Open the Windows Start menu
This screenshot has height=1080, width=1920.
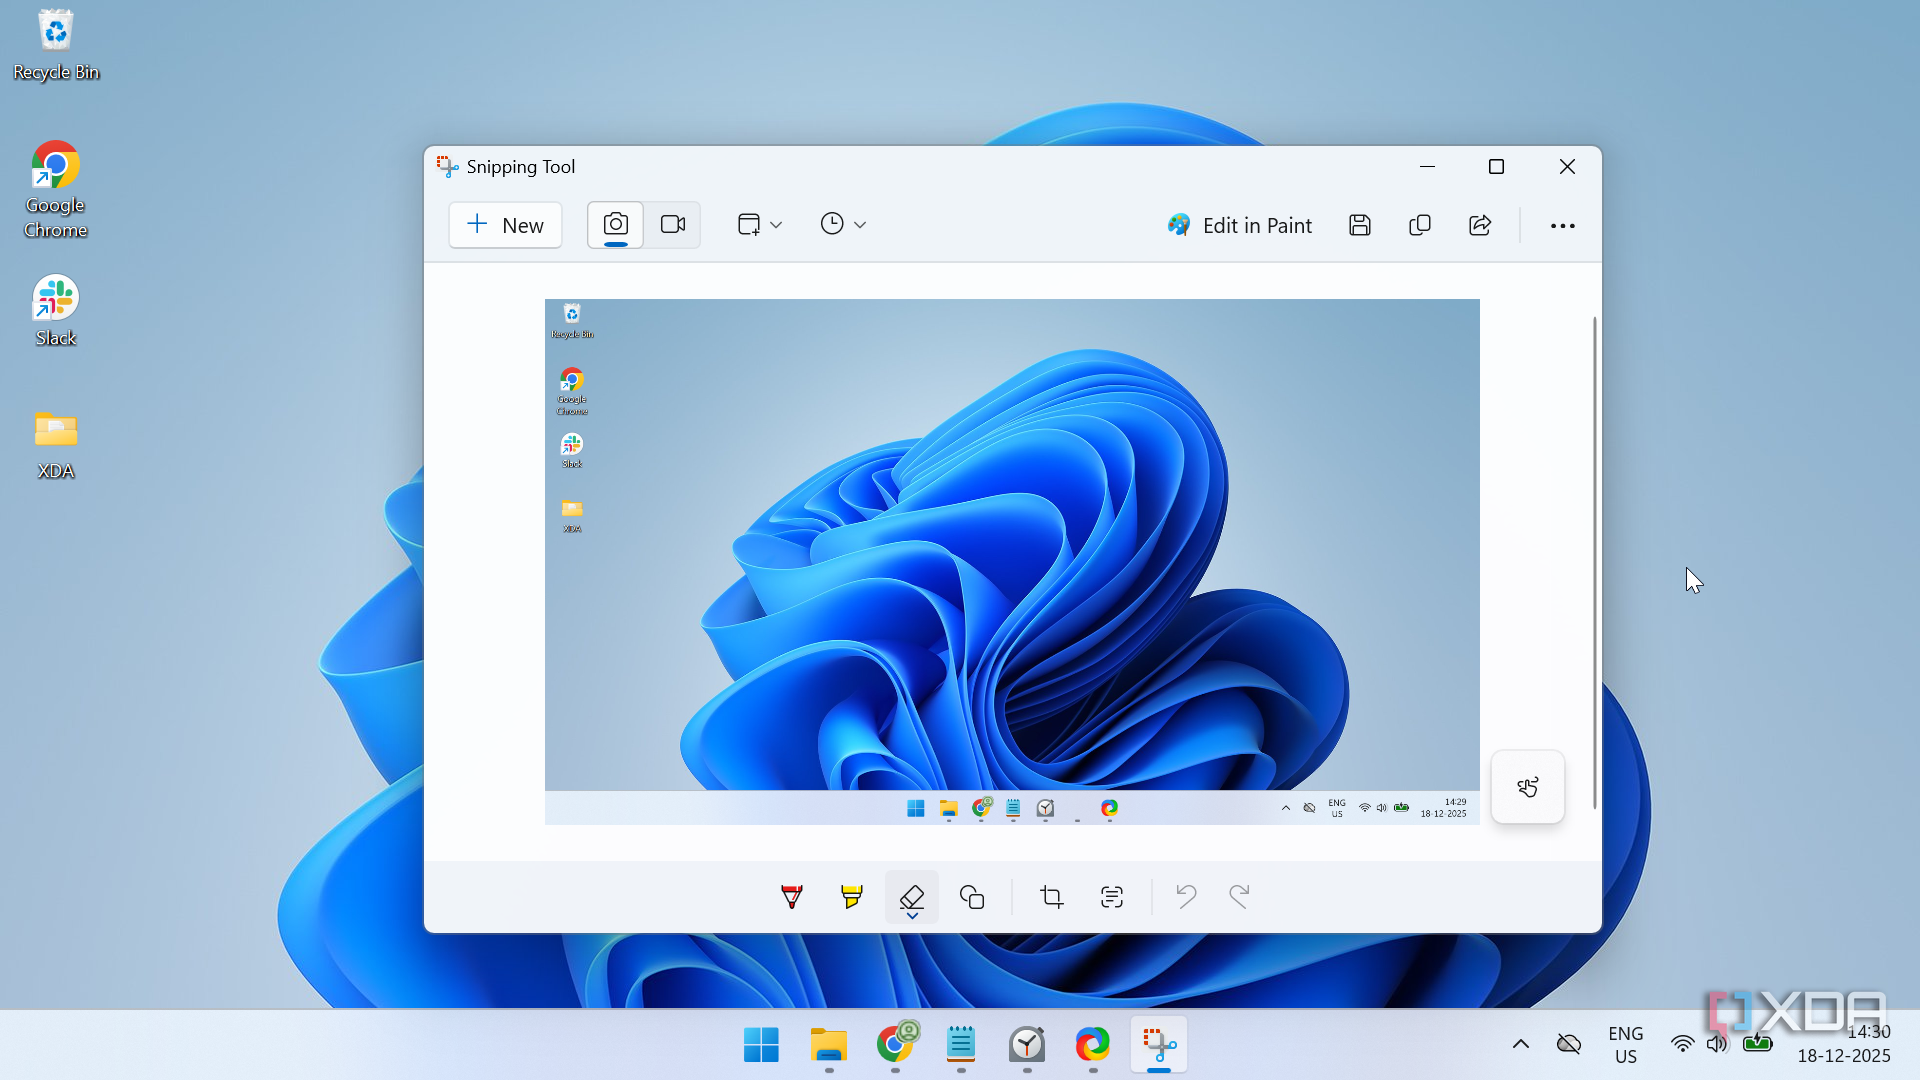[x=762, y=1045]
